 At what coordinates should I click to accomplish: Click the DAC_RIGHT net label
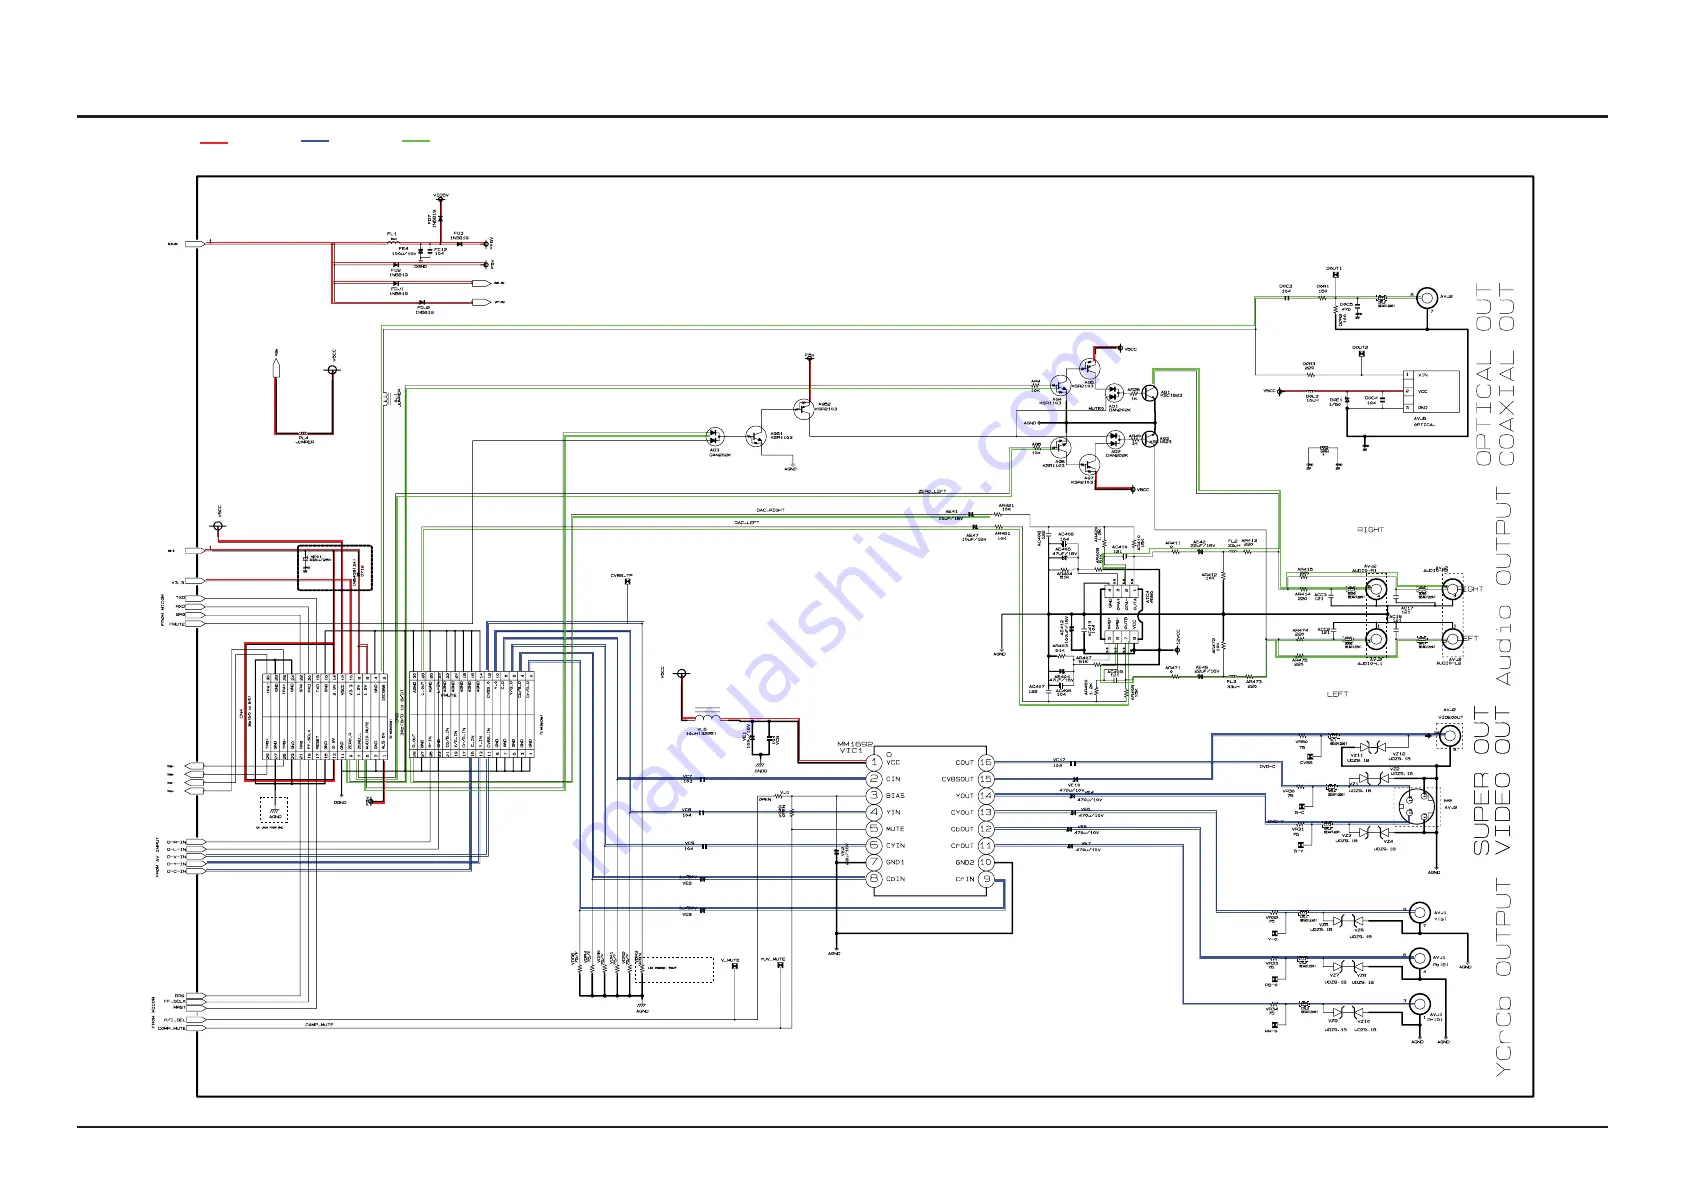pos(771,510)
